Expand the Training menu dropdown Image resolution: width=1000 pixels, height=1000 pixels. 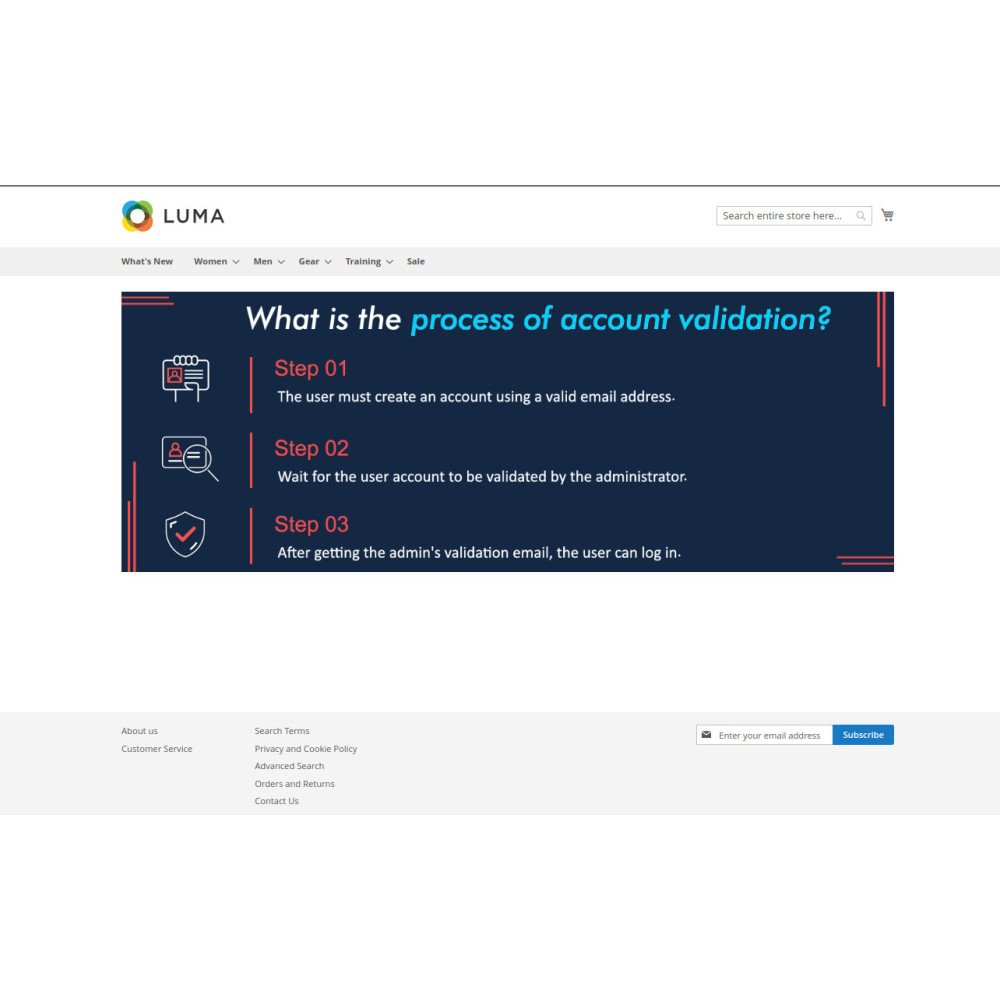(369, 261)
